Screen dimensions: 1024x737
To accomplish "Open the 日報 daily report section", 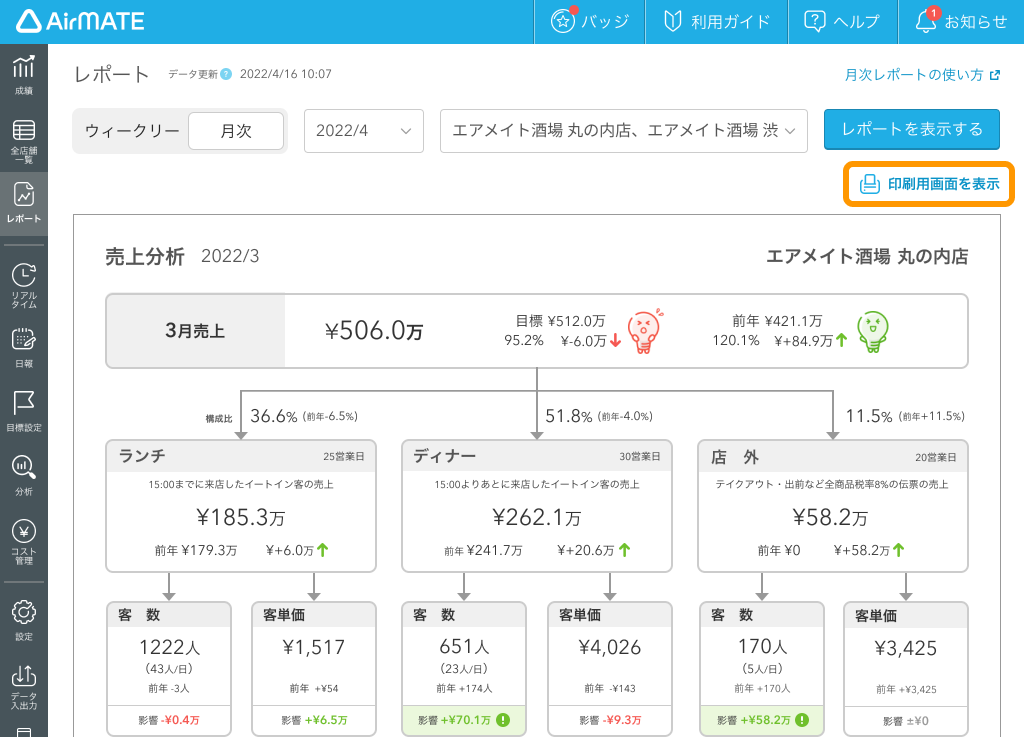I will [24, 345].
